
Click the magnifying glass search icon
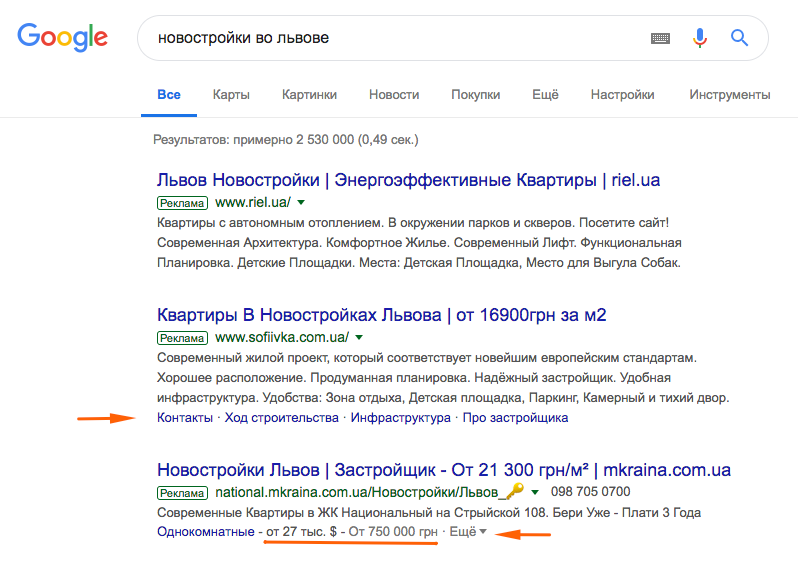[740, 39]
